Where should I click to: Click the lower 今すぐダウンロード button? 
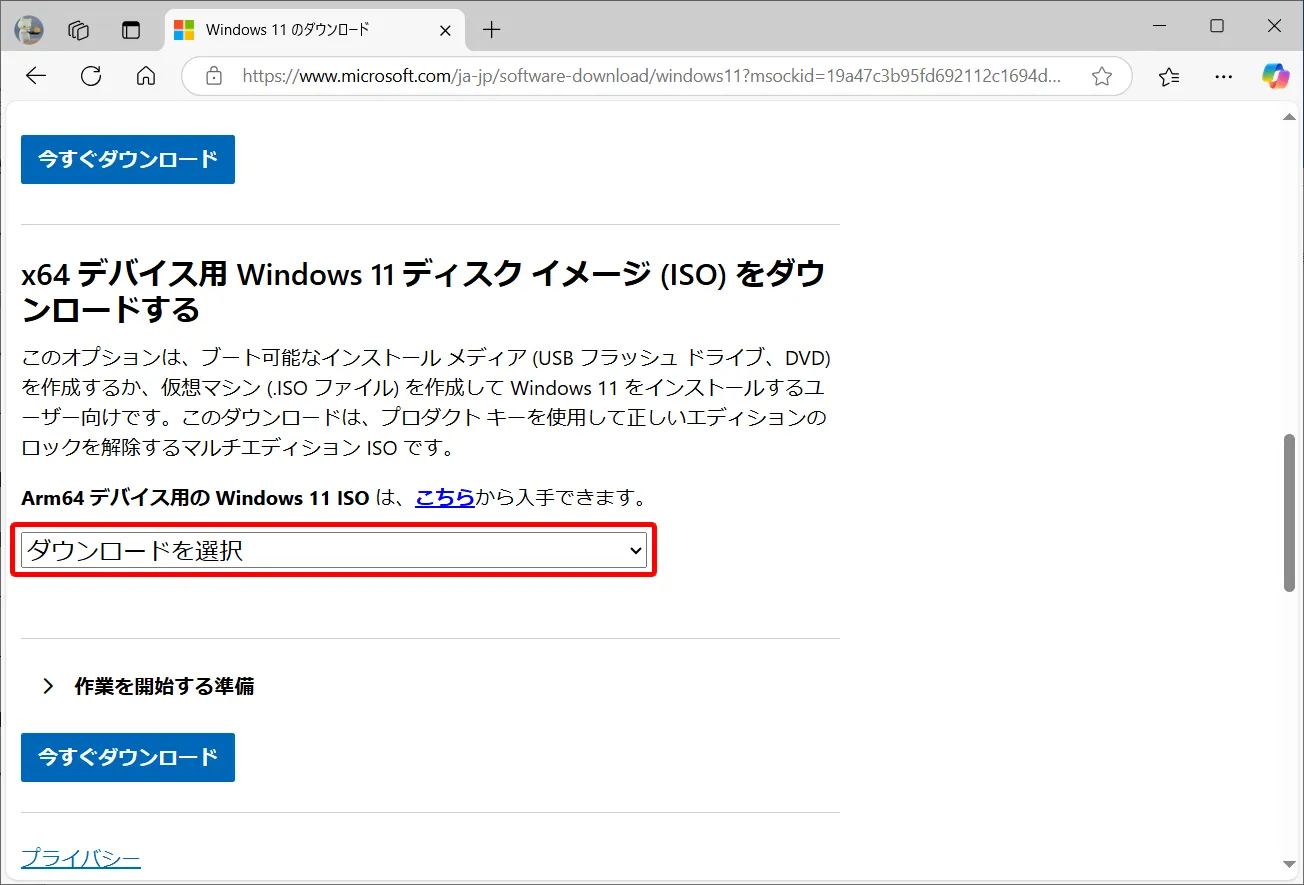[128, 757]
